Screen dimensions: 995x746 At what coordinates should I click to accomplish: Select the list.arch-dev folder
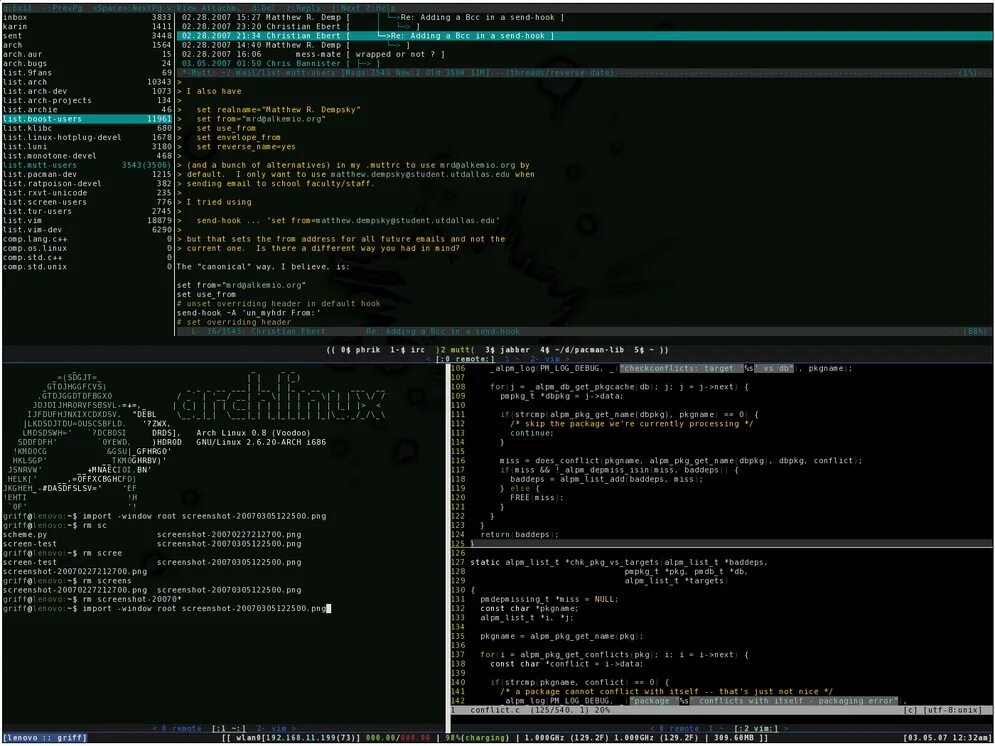(88, 91)
